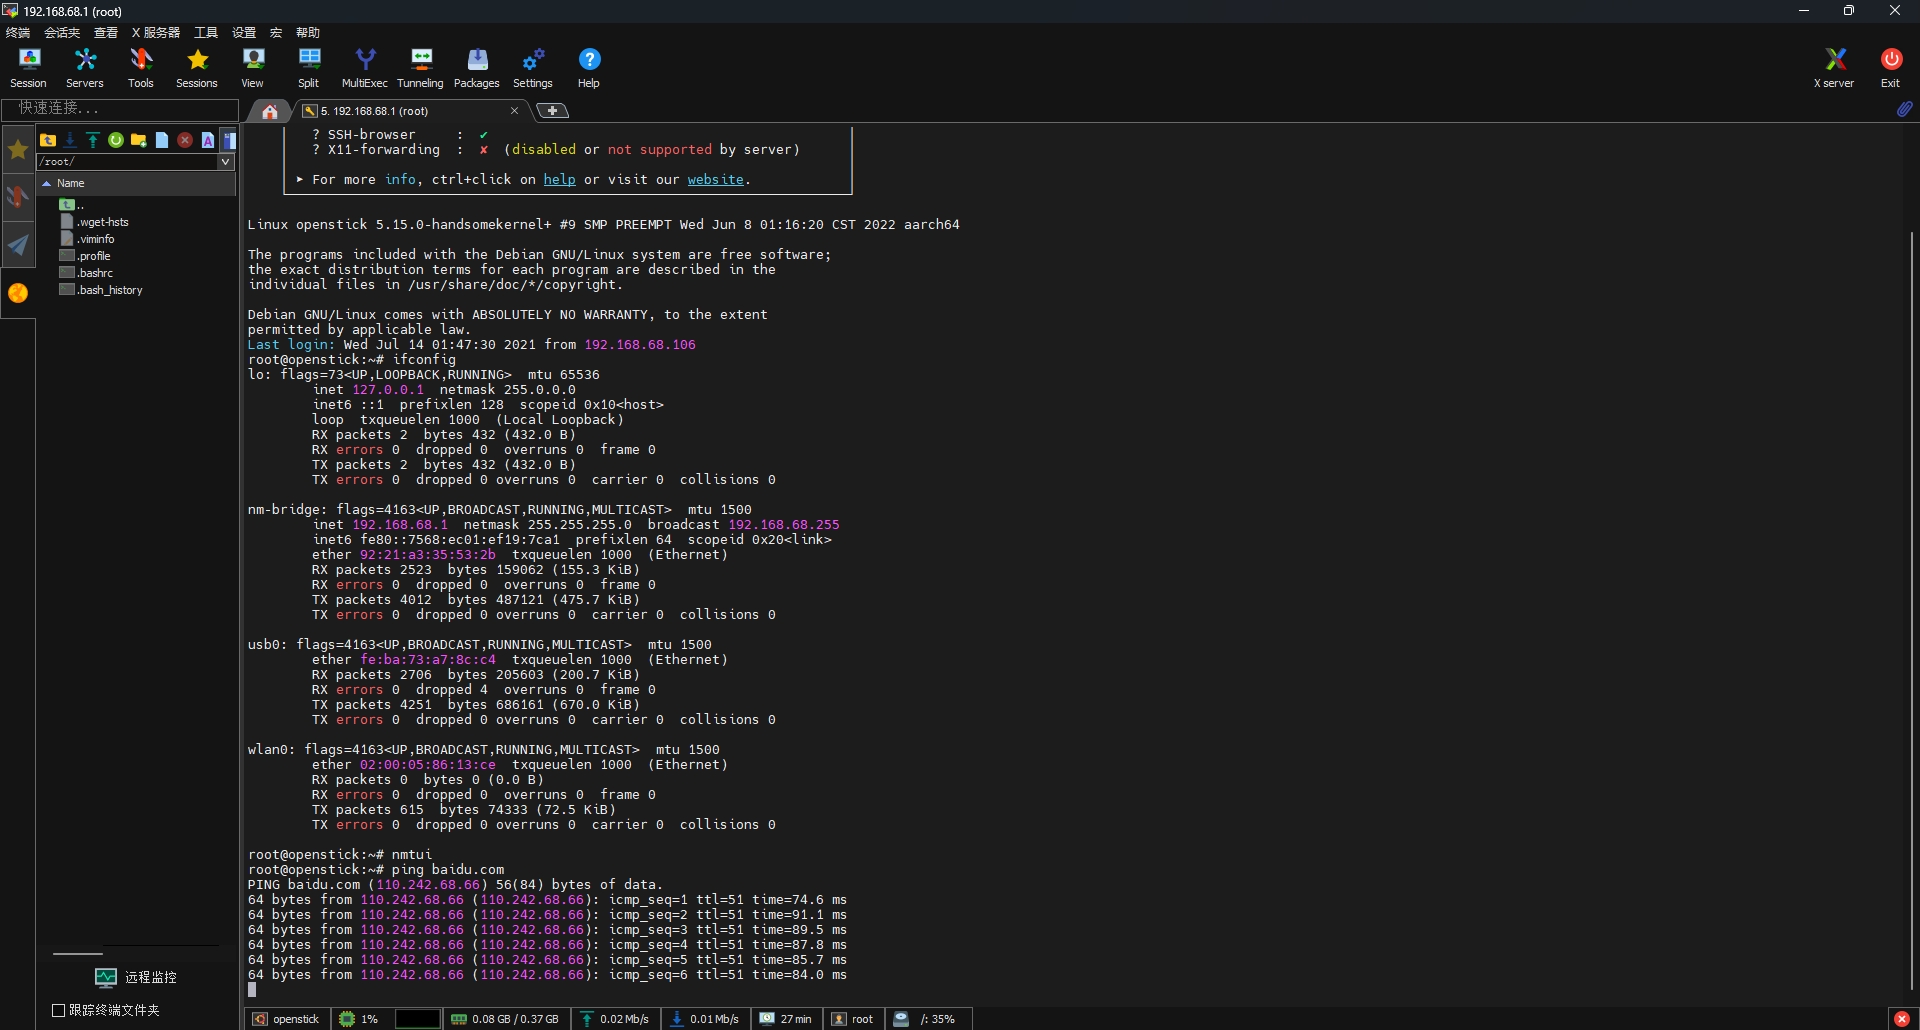Open the 设置 menu
Screen dimensions: 1920x1030
(244, 33)
